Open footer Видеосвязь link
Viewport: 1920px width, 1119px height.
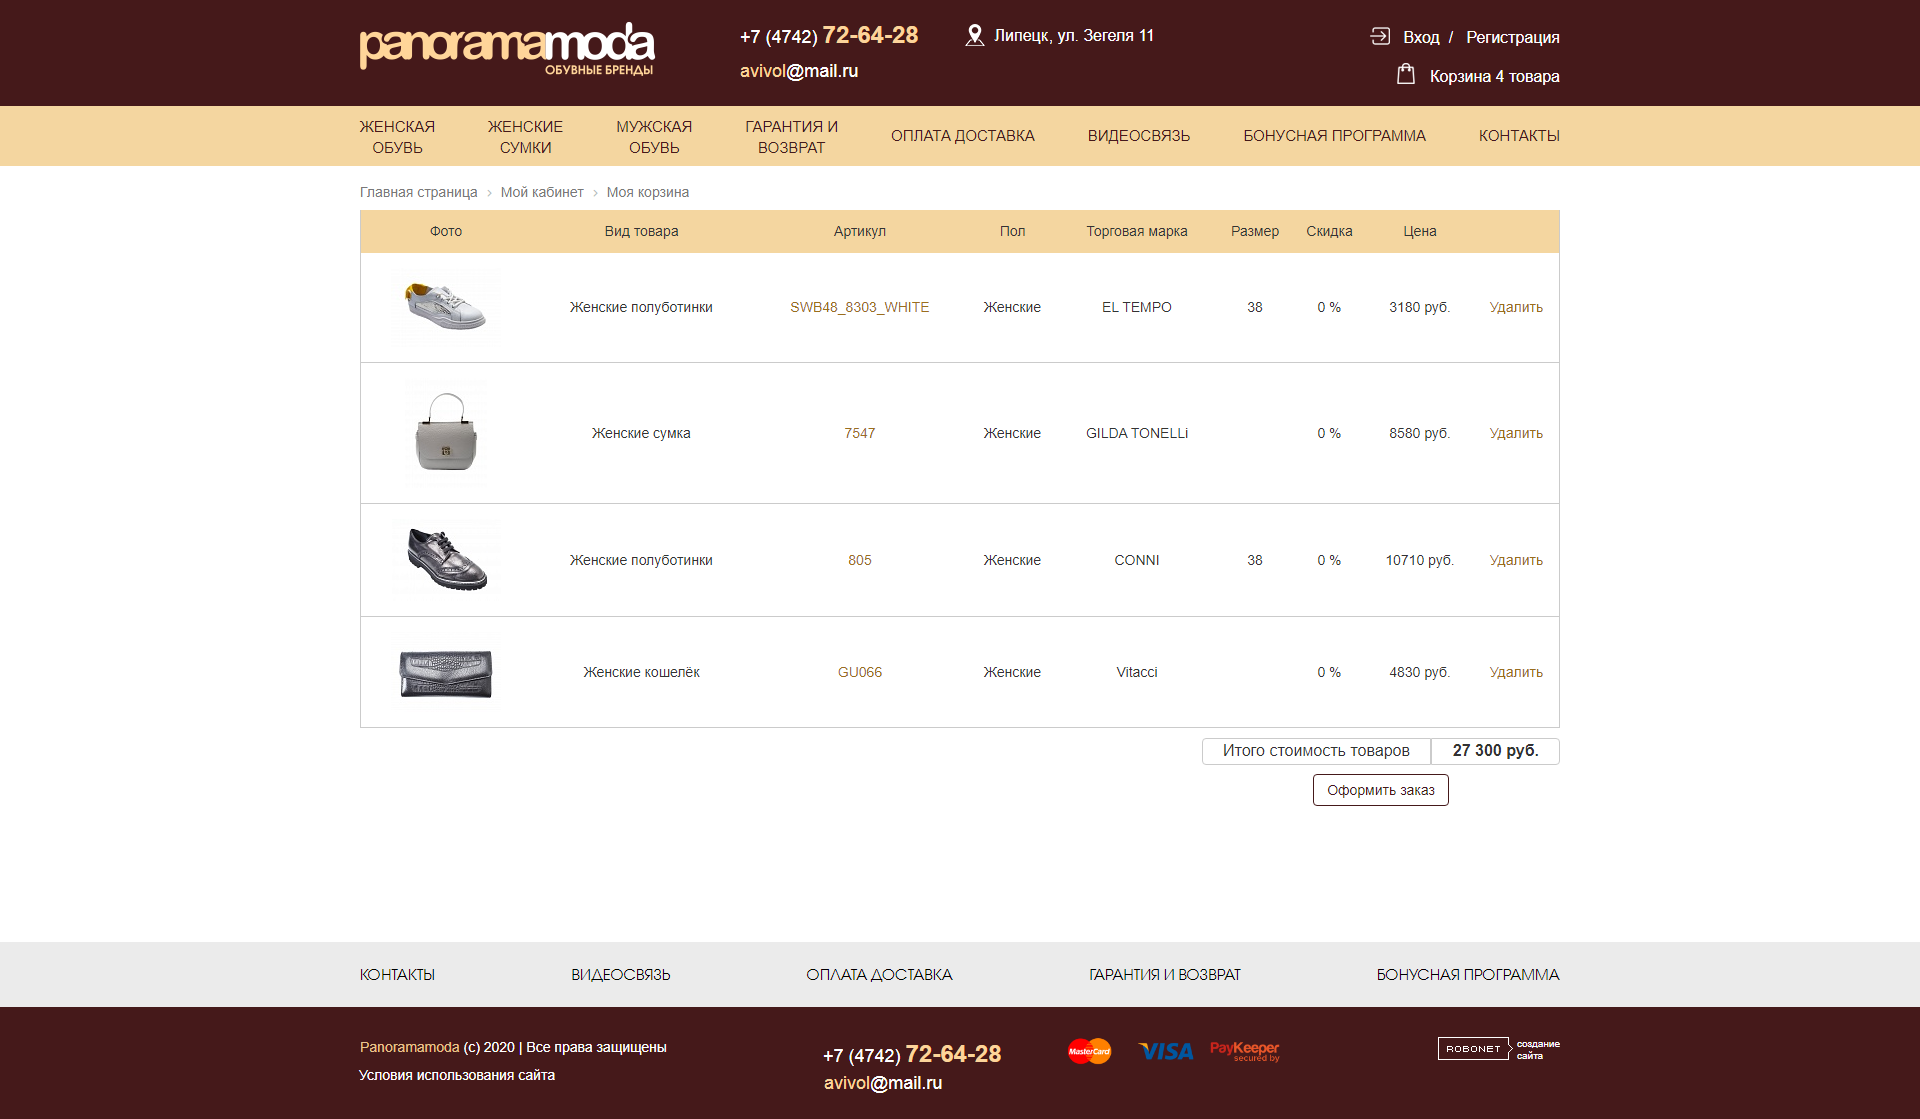620,974
